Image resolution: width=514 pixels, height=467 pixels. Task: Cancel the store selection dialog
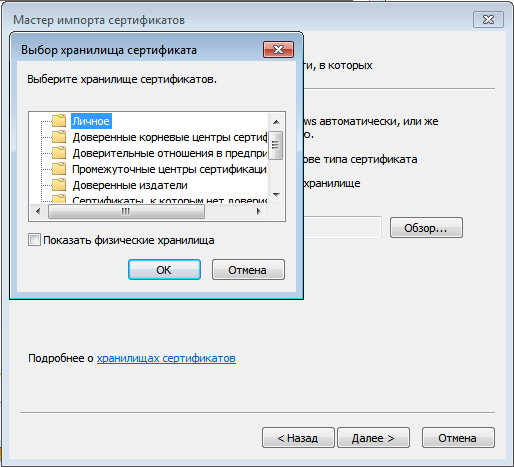tap(248, 269)
